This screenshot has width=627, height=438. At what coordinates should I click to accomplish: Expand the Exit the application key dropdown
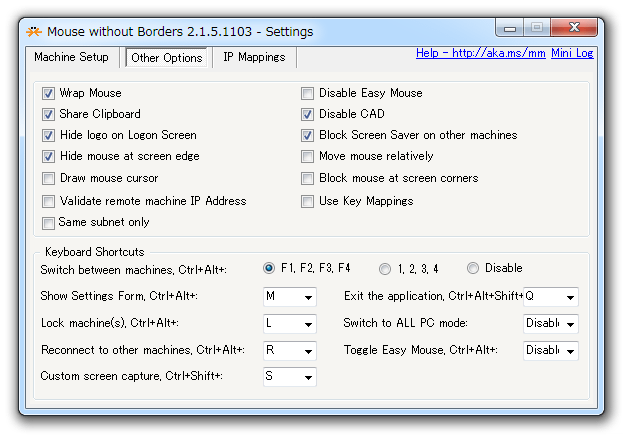(551, 297)
